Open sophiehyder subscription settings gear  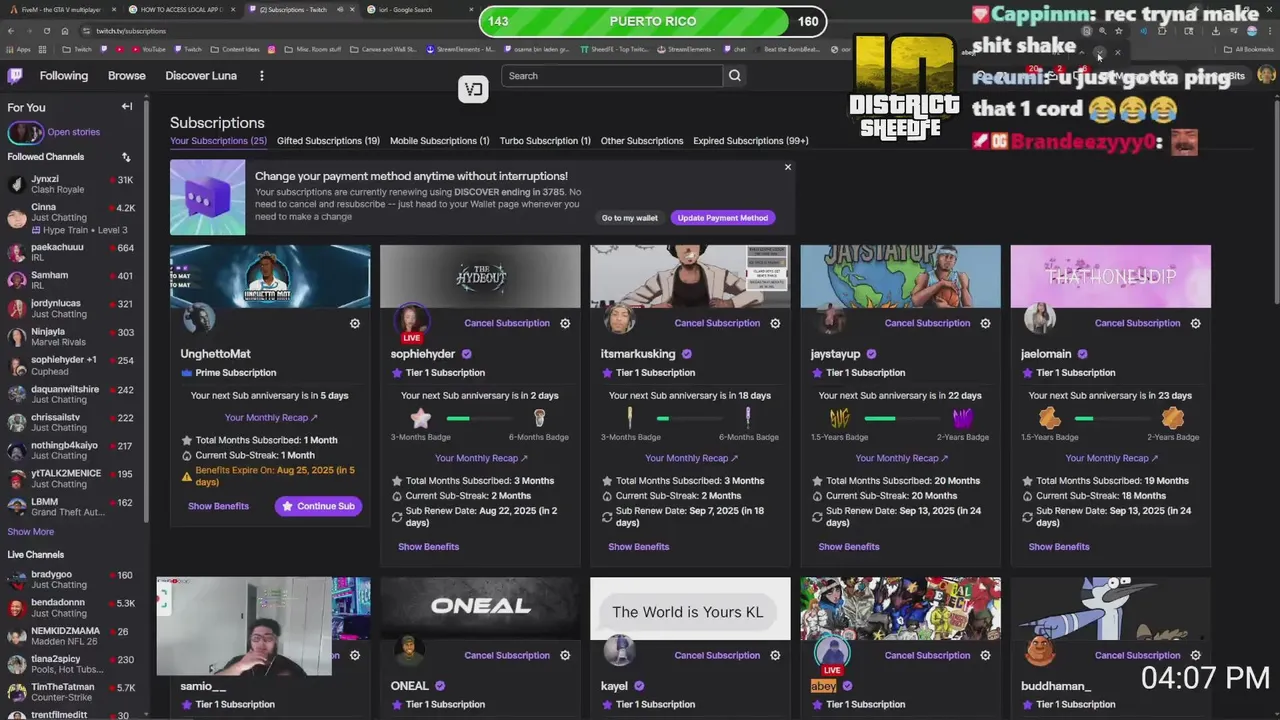565,323
